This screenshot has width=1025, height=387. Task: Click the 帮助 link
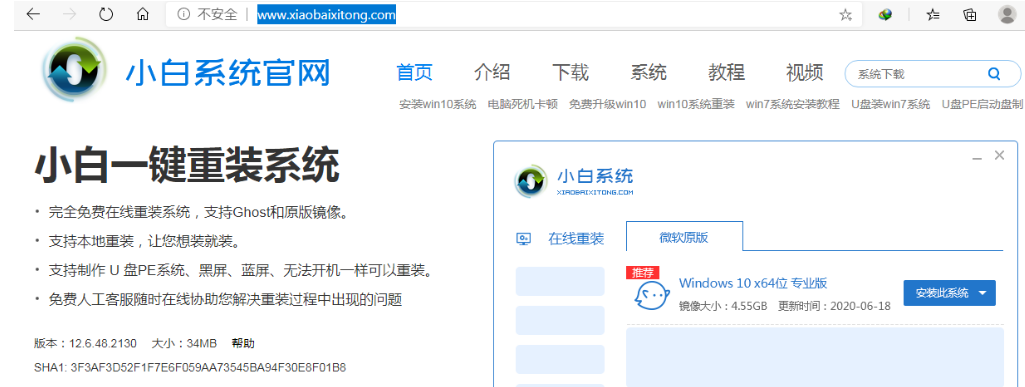pos(243,343)
